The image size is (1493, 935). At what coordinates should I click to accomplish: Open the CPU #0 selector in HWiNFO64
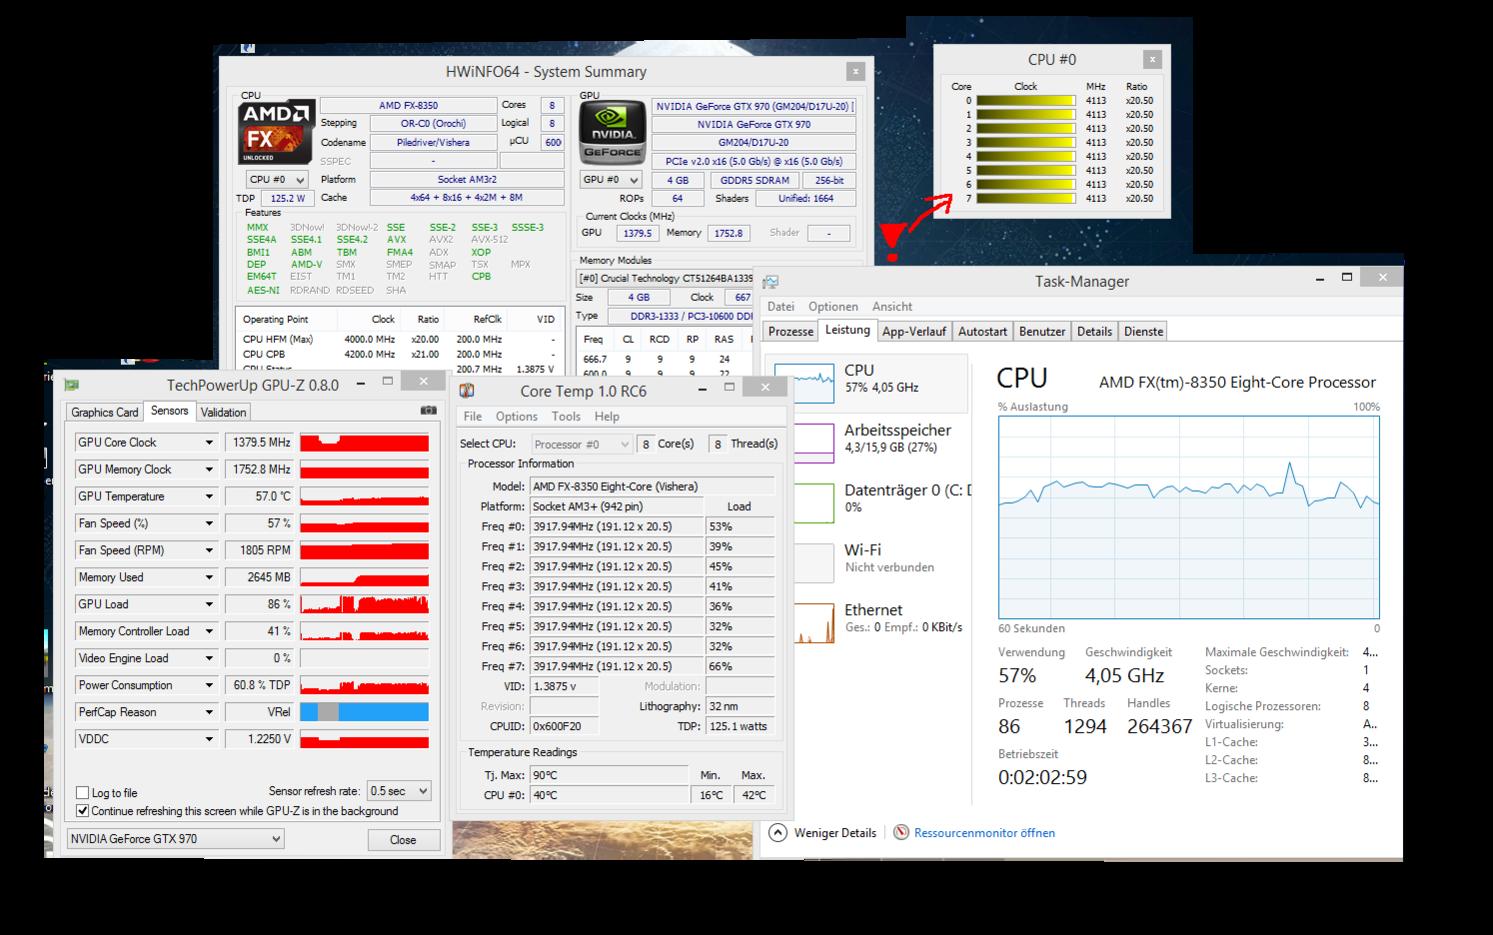[x=277, y=180]
